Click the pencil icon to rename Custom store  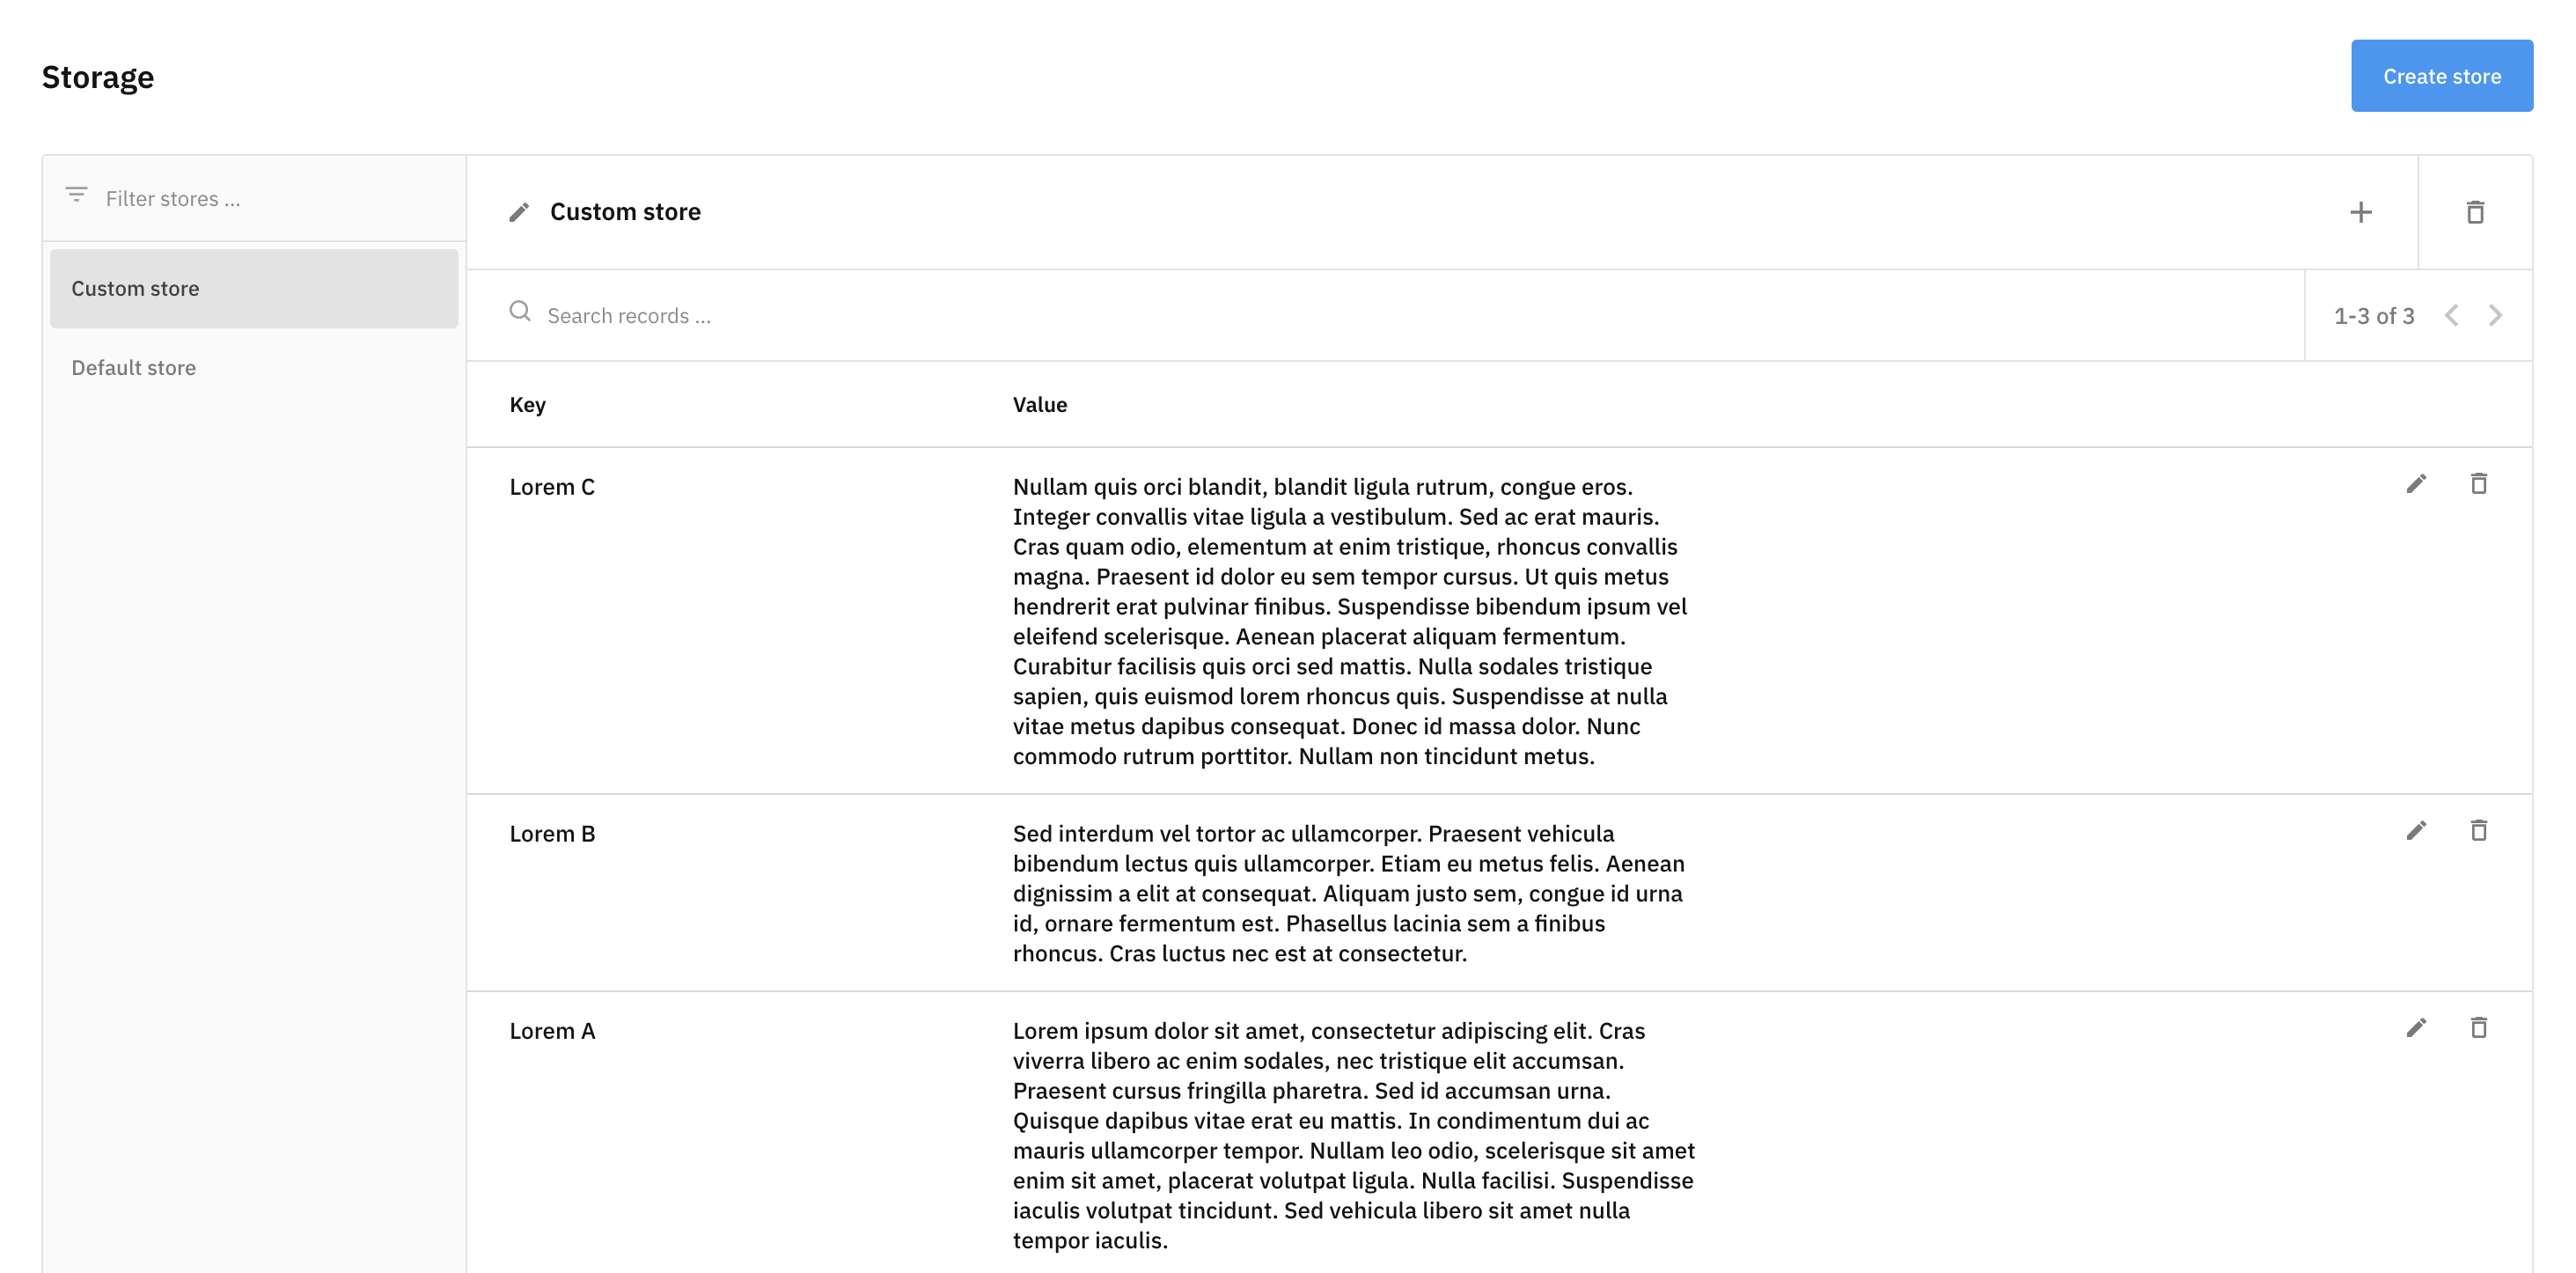pos(518,212)
